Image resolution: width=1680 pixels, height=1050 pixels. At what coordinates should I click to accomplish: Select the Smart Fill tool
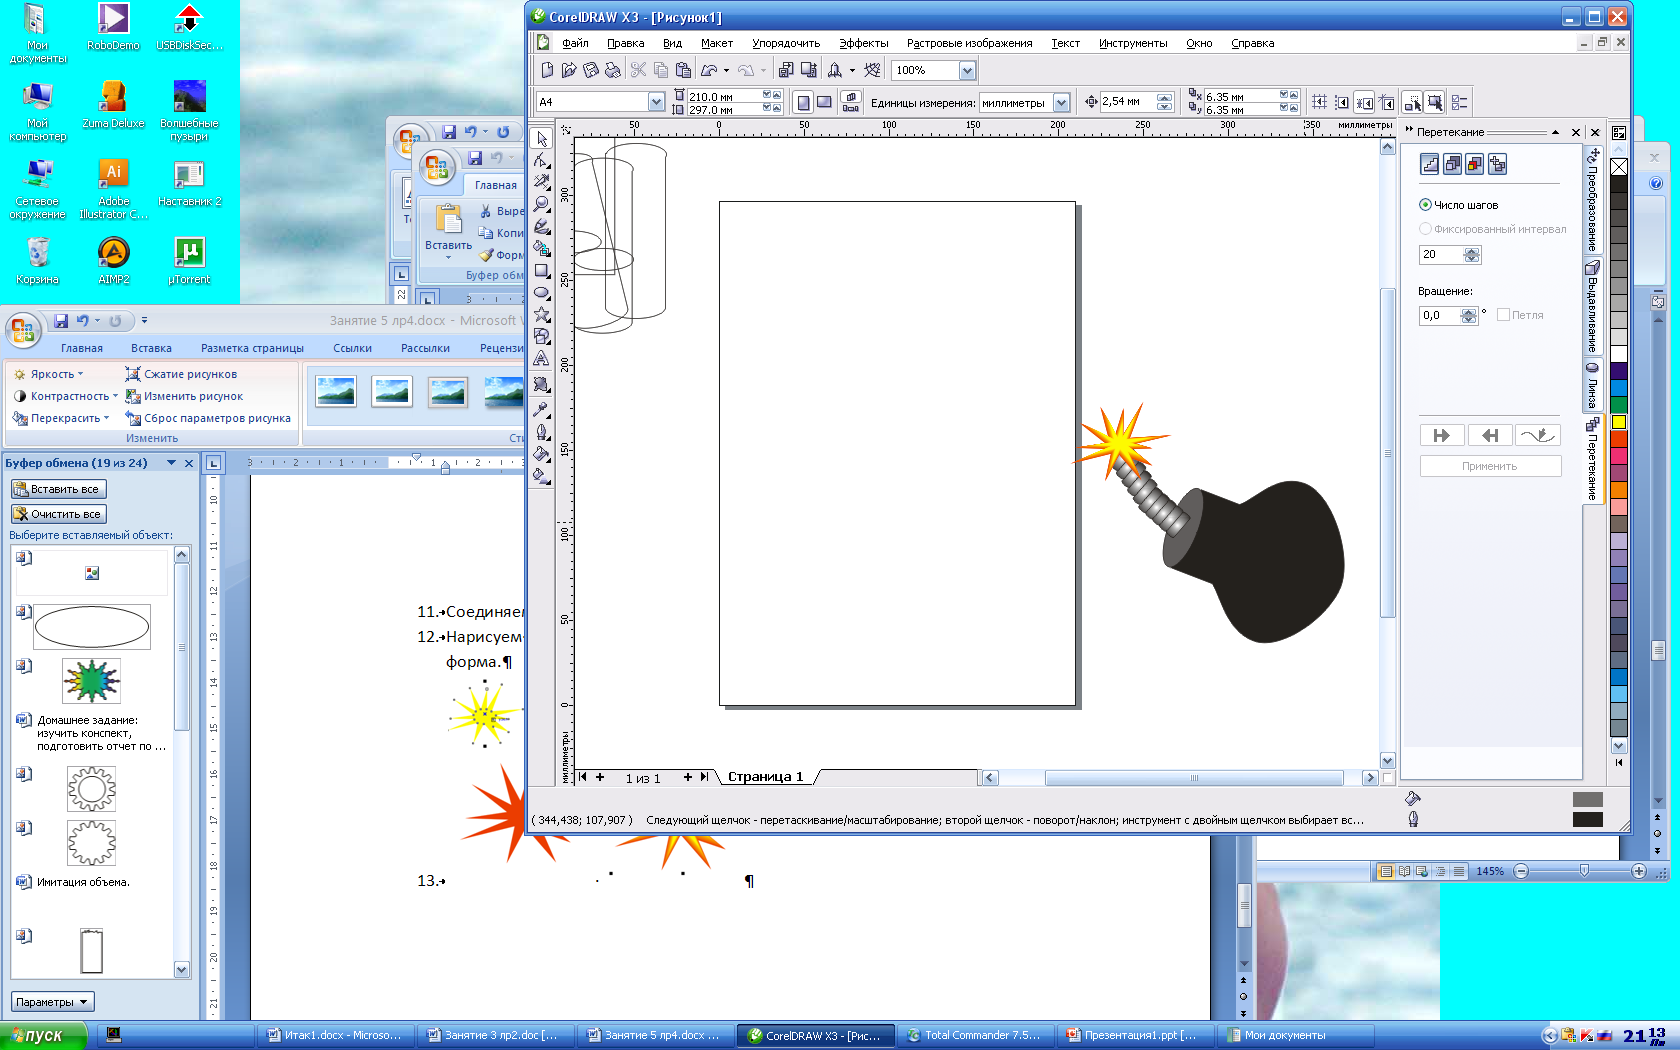(x=542, y=248)
